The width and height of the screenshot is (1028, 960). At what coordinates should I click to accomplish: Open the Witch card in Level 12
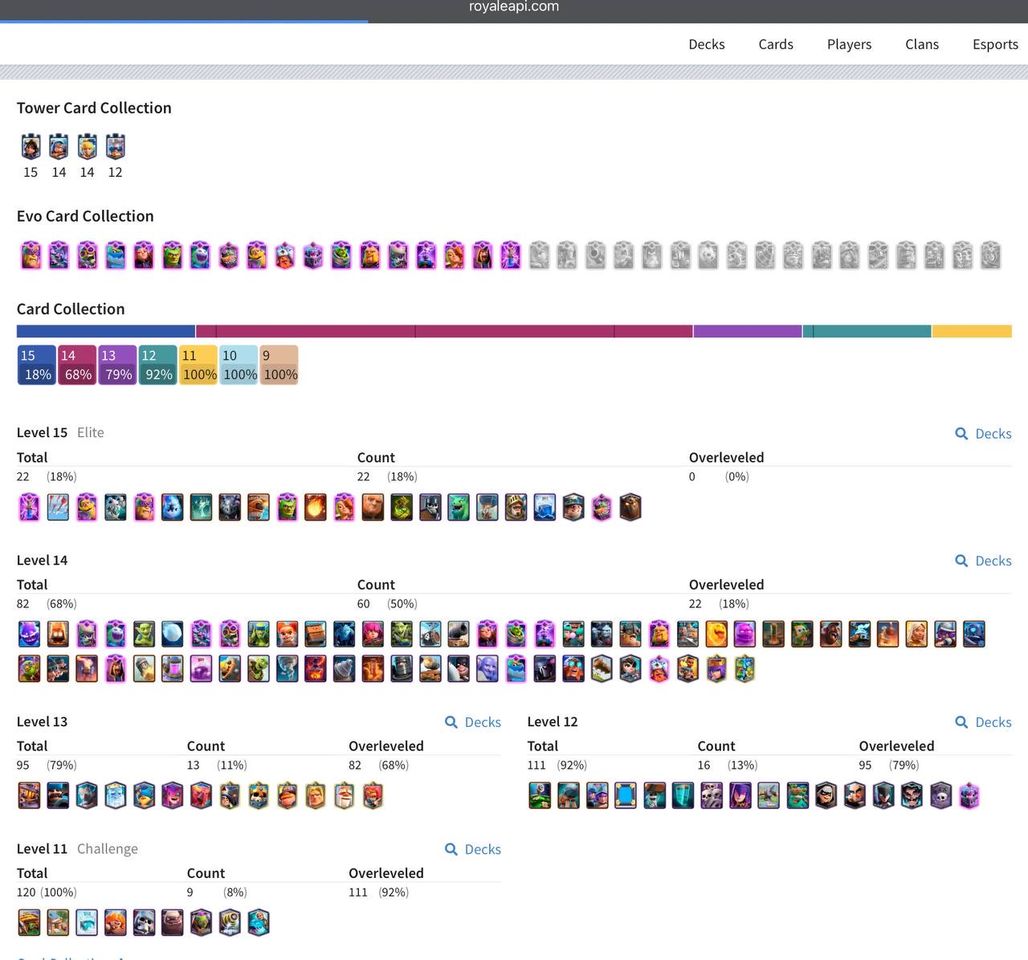[x=740, y=795]
